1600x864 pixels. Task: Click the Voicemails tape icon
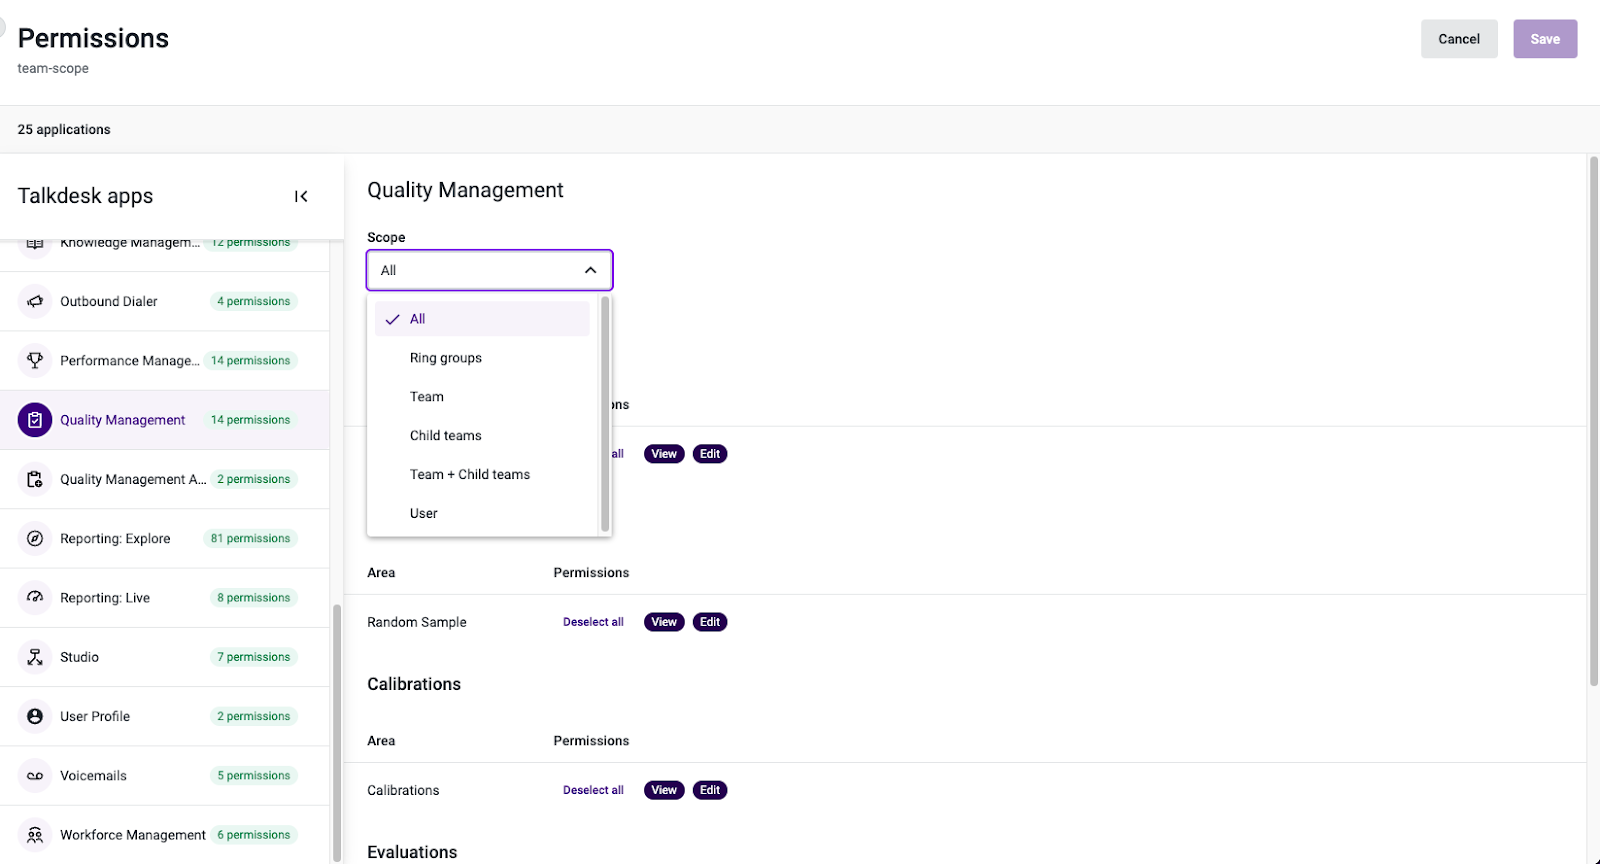coord(35,775)
